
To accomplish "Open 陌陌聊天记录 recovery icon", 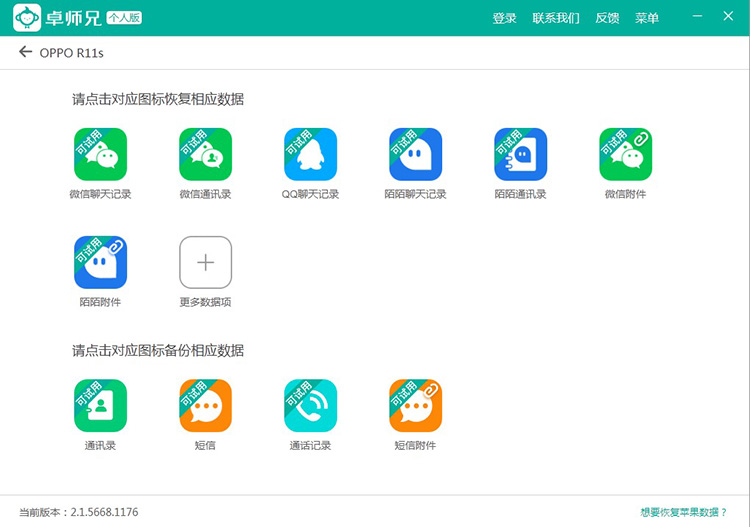I will pyautogui.click(x=415, y=155).
